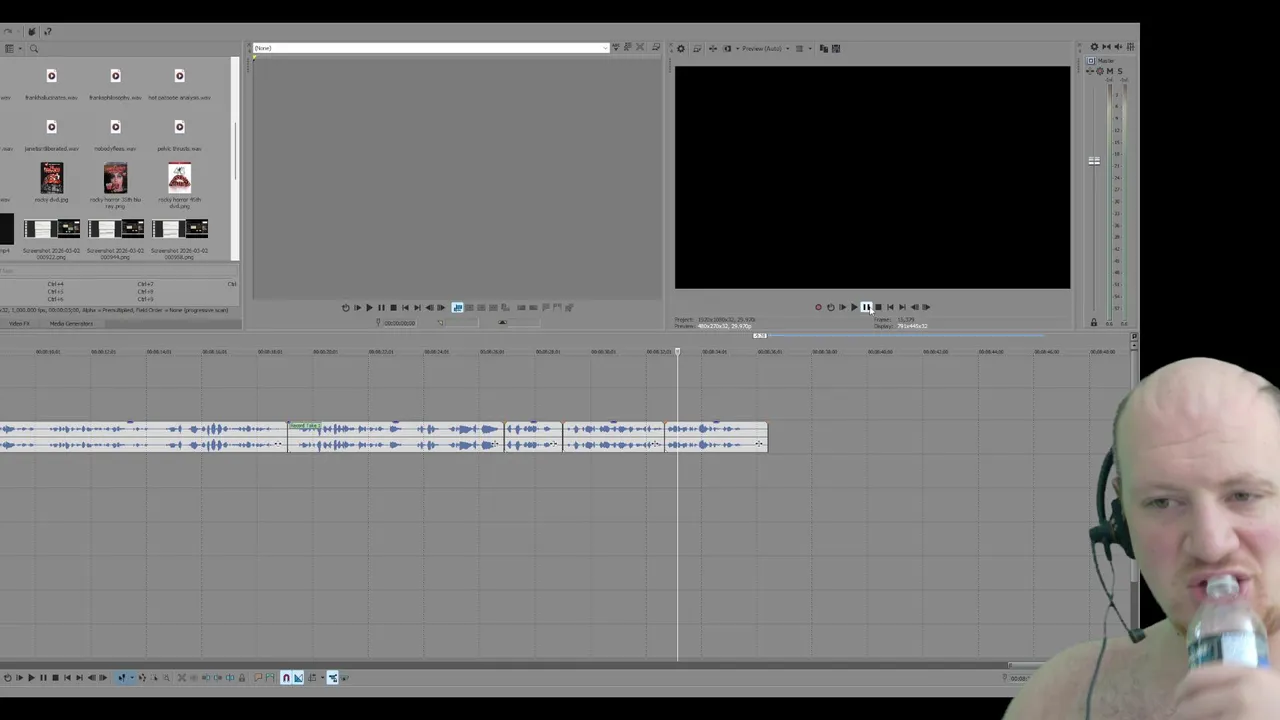1280x720 pixels.
Task: Switch to the Media Generators tab
Action: (x=71, y=324)
